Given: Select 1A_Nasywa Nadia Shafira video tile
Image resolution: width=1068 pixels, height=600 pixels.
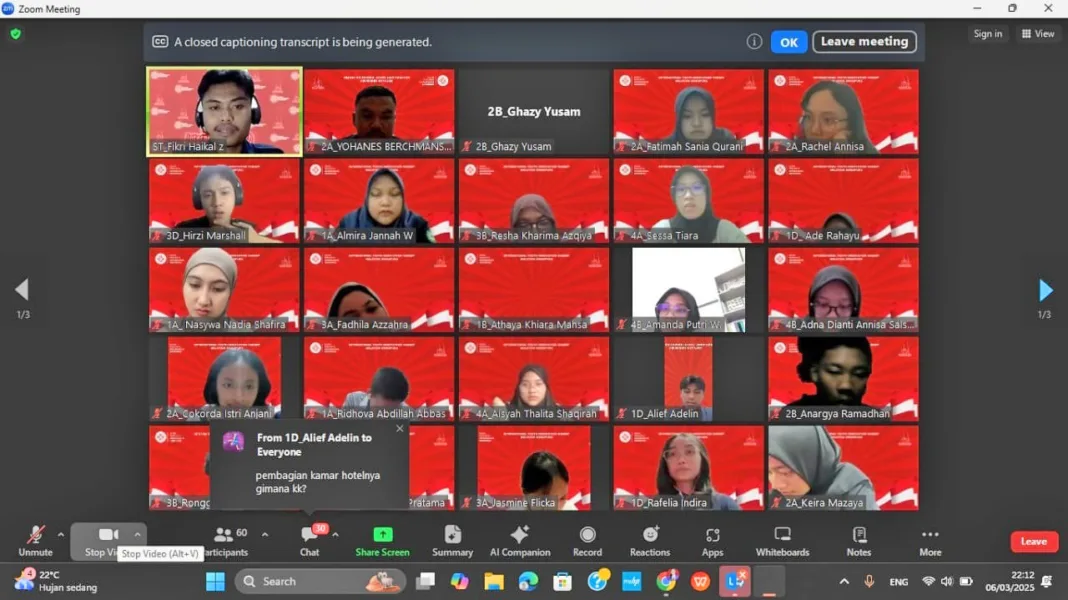Looking at the screenshot, I should [224, 290].
